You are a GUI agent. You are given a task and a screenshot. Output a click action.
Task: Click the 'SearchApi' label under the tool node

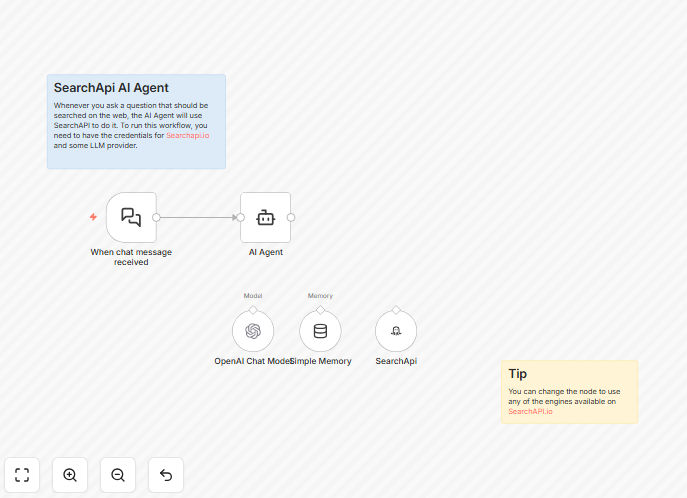tap(396, 361)
